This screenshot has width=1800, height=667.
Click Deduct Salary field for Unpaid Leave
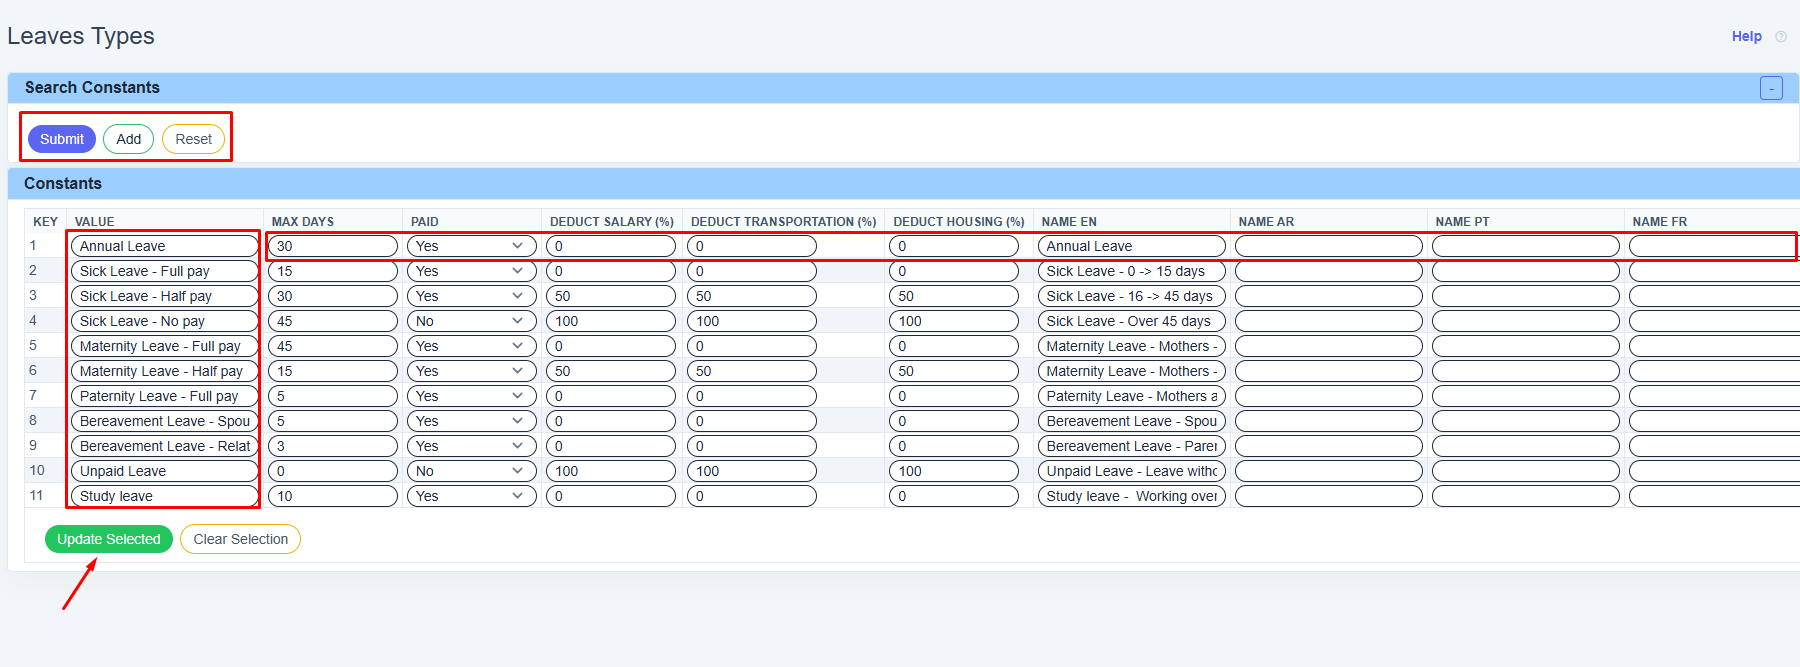coord(611,471)
